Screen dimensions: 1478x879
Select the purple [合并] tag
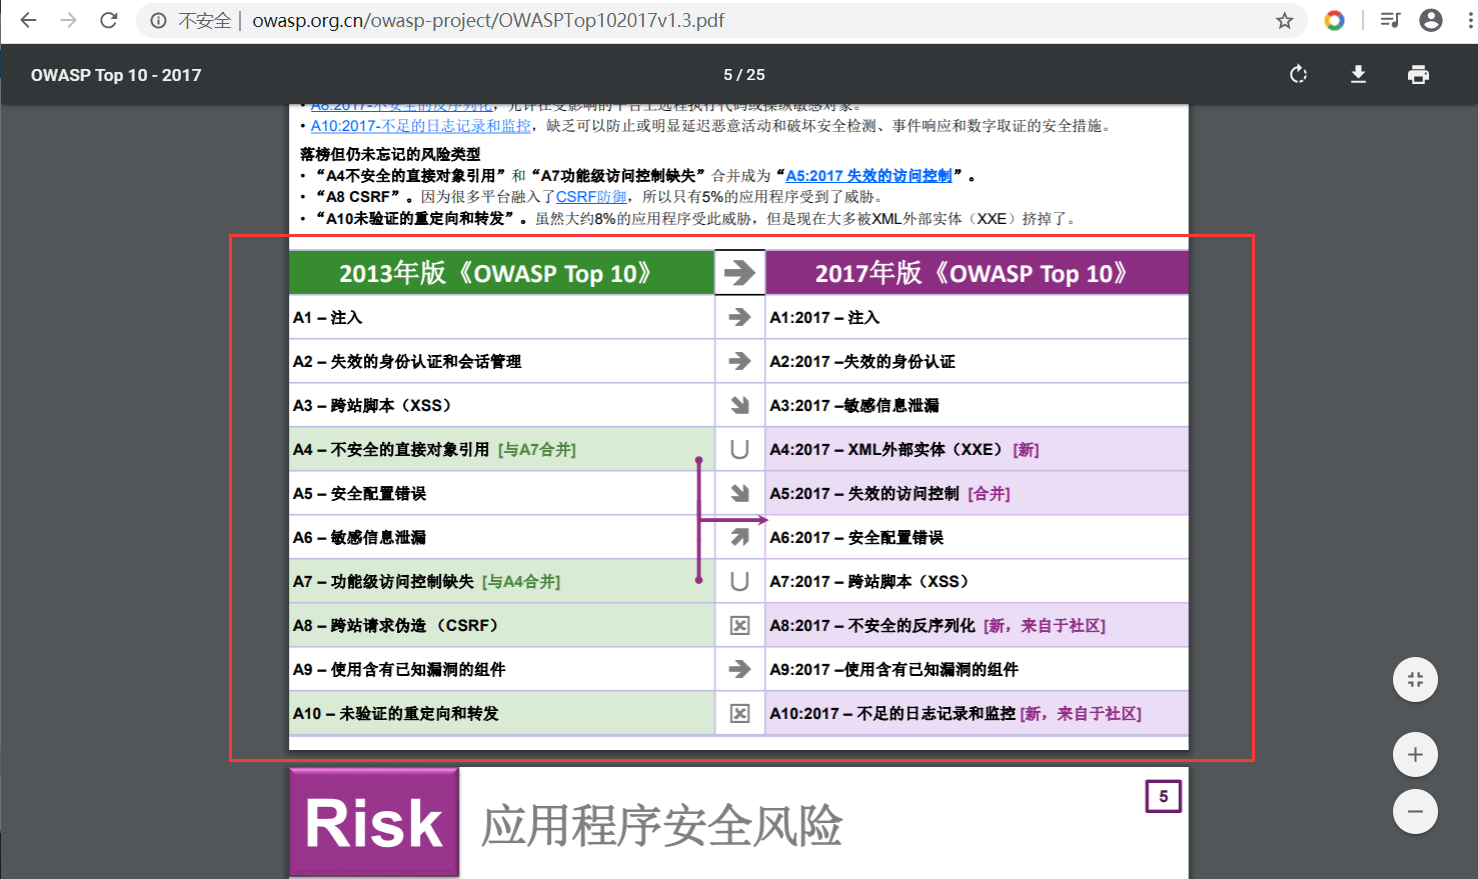click(x=989, y=494)
